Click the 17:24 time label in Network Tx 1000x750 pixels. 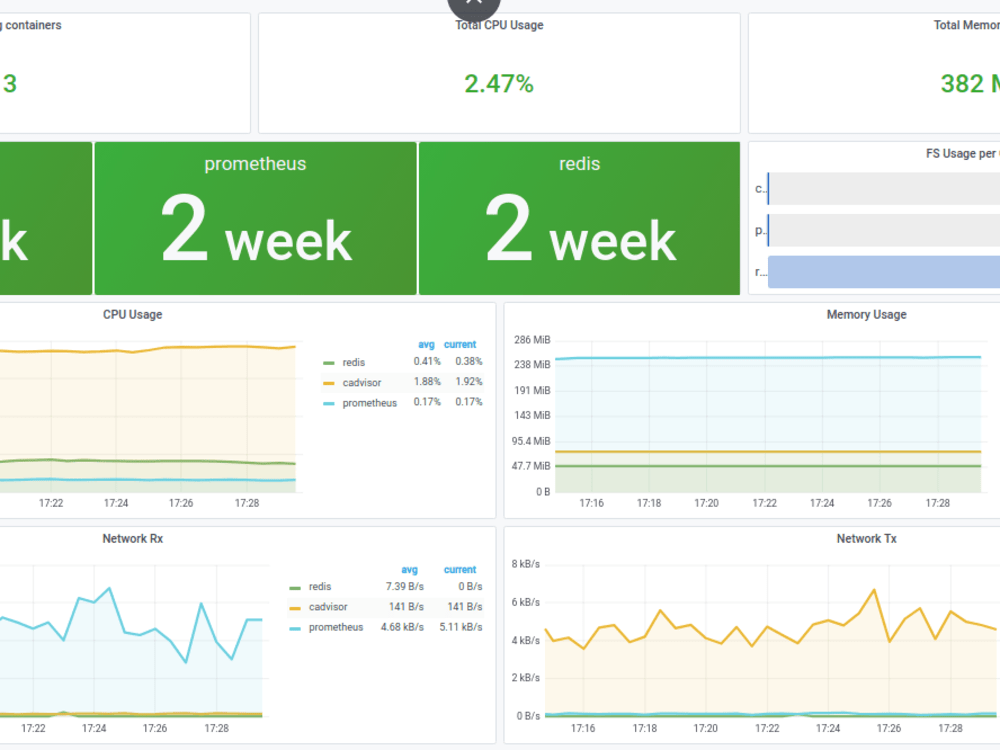tap(828, 728)
